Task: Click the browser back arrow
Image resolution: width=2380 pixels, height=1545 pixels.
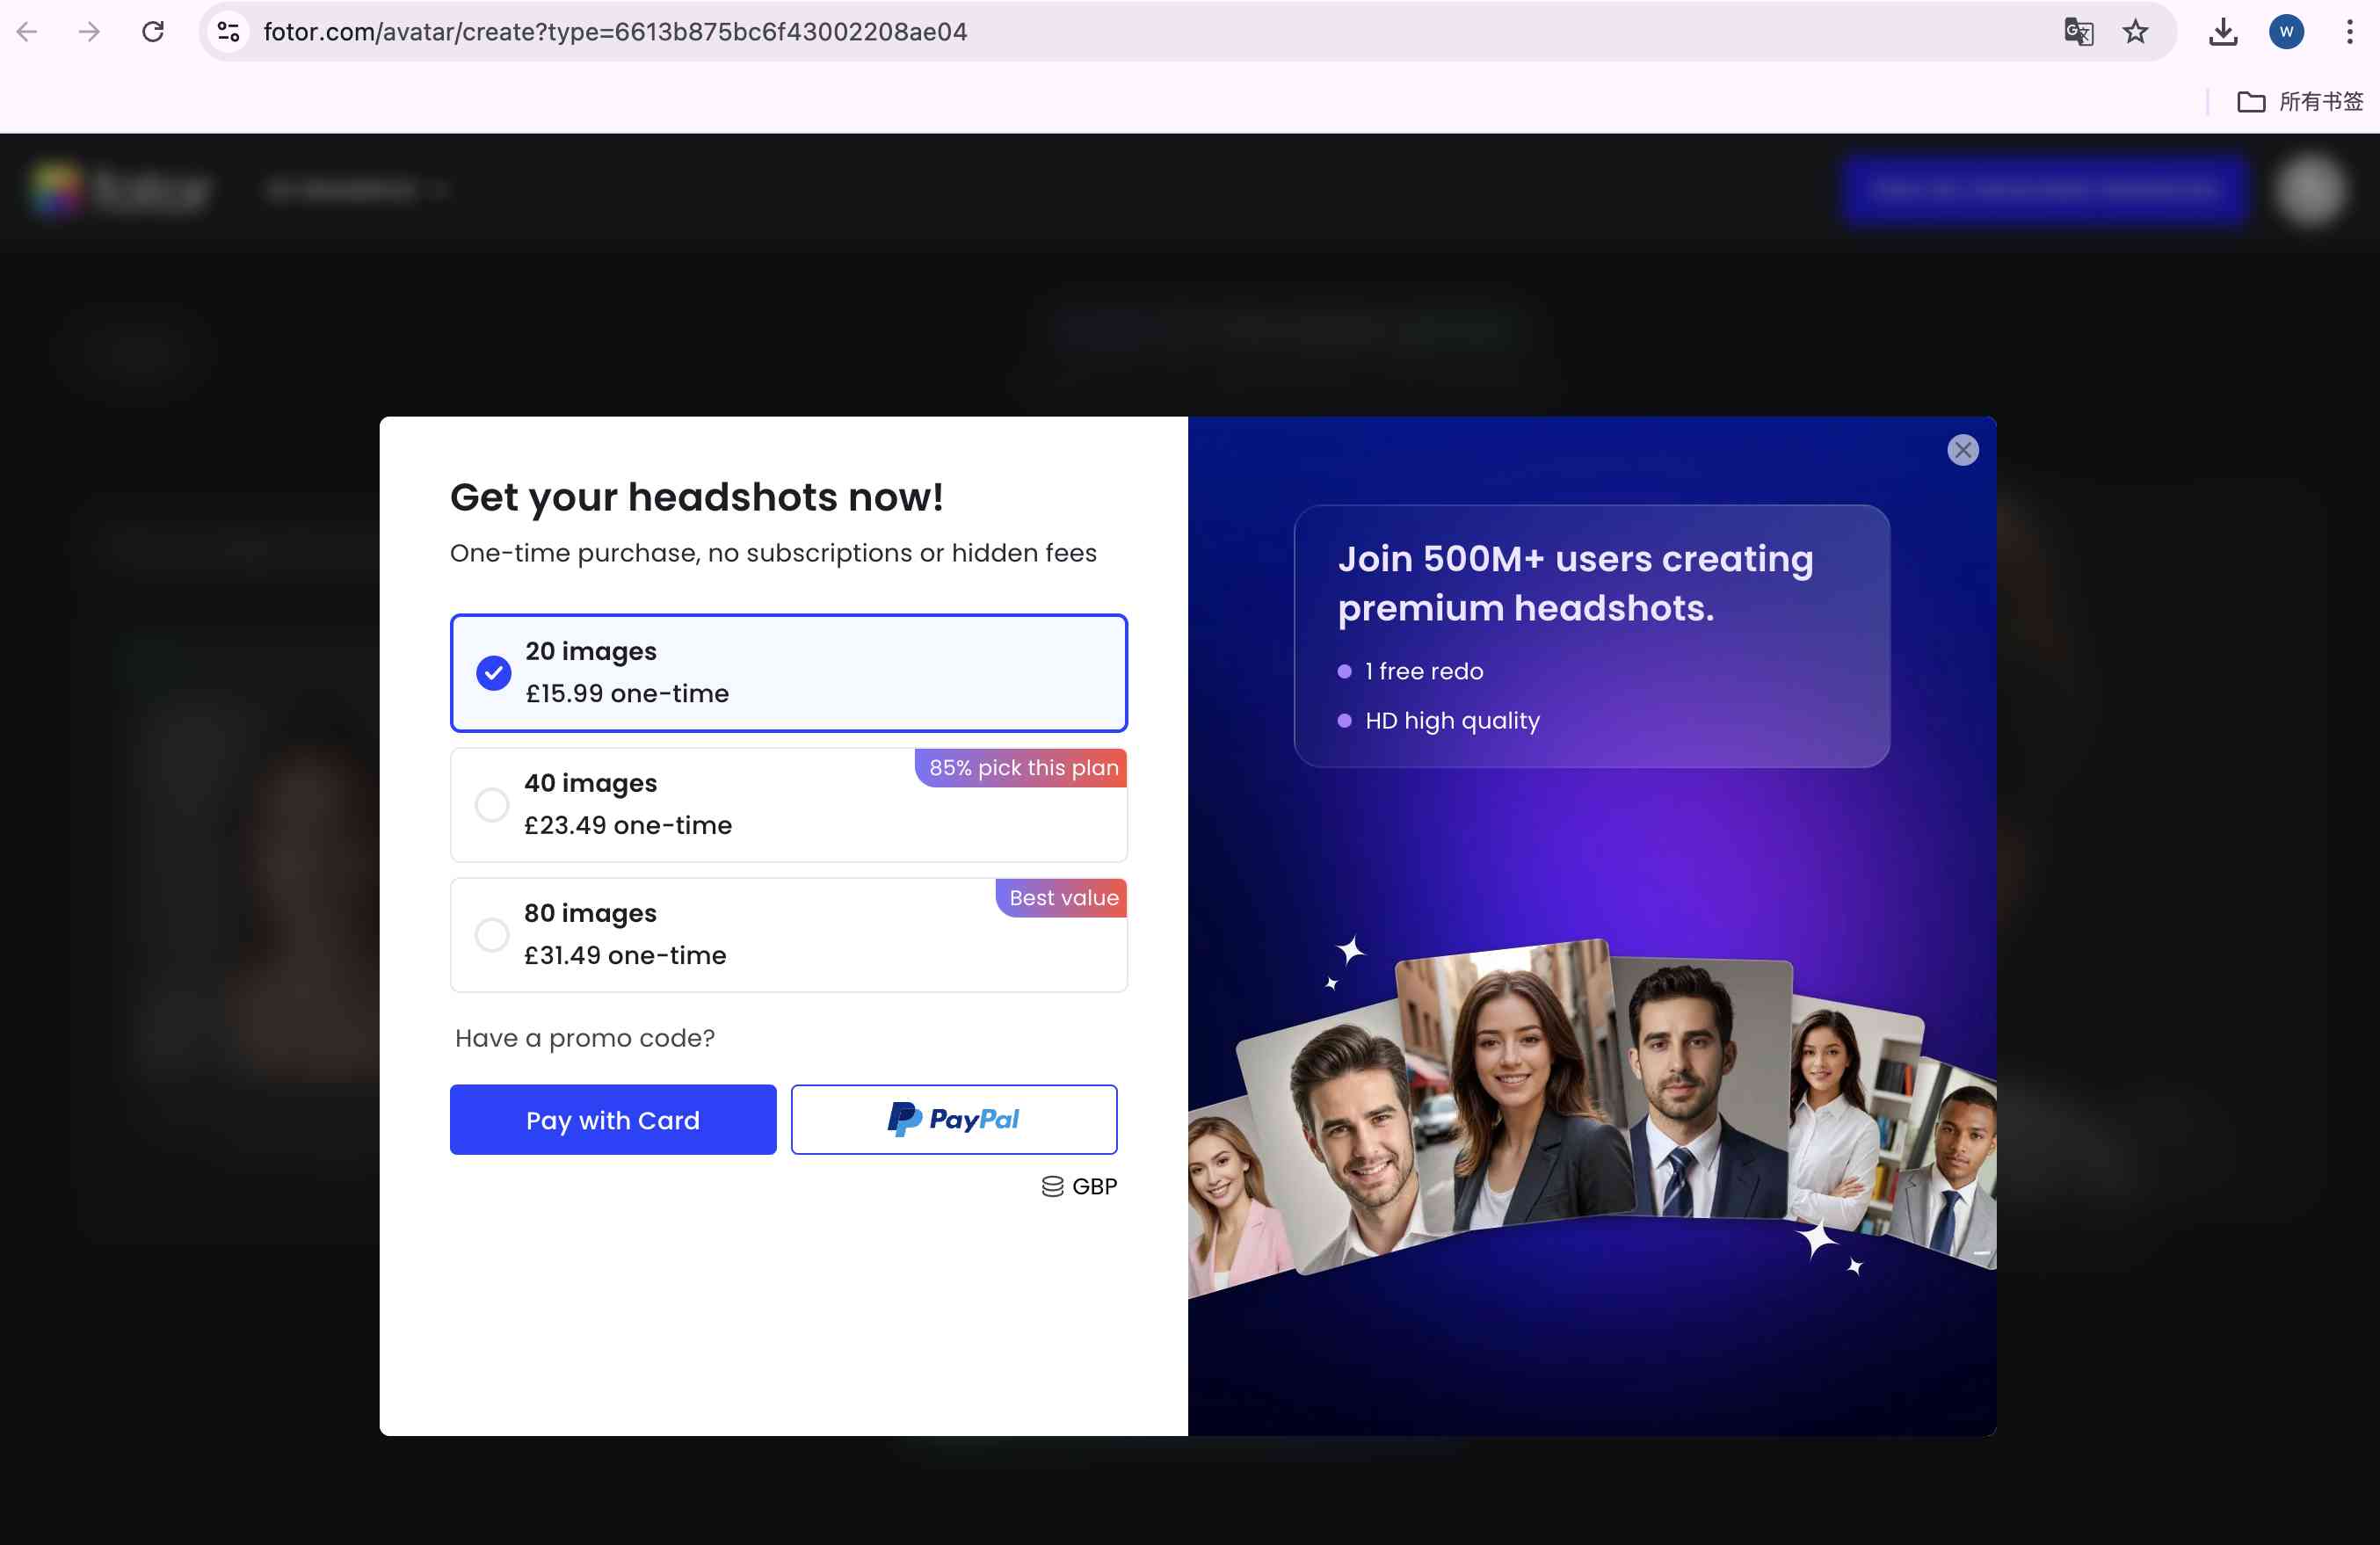Action: point(27,32)
